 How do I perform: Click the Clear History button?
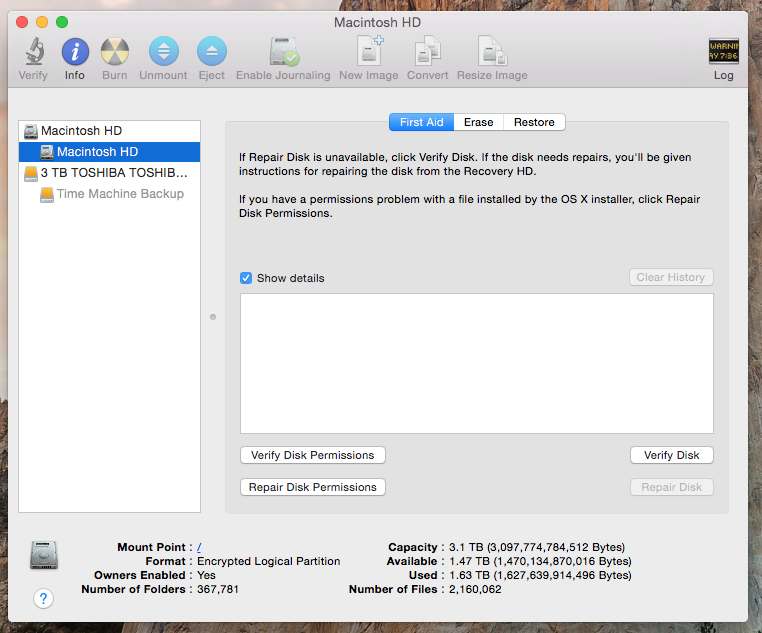[671, 277]
